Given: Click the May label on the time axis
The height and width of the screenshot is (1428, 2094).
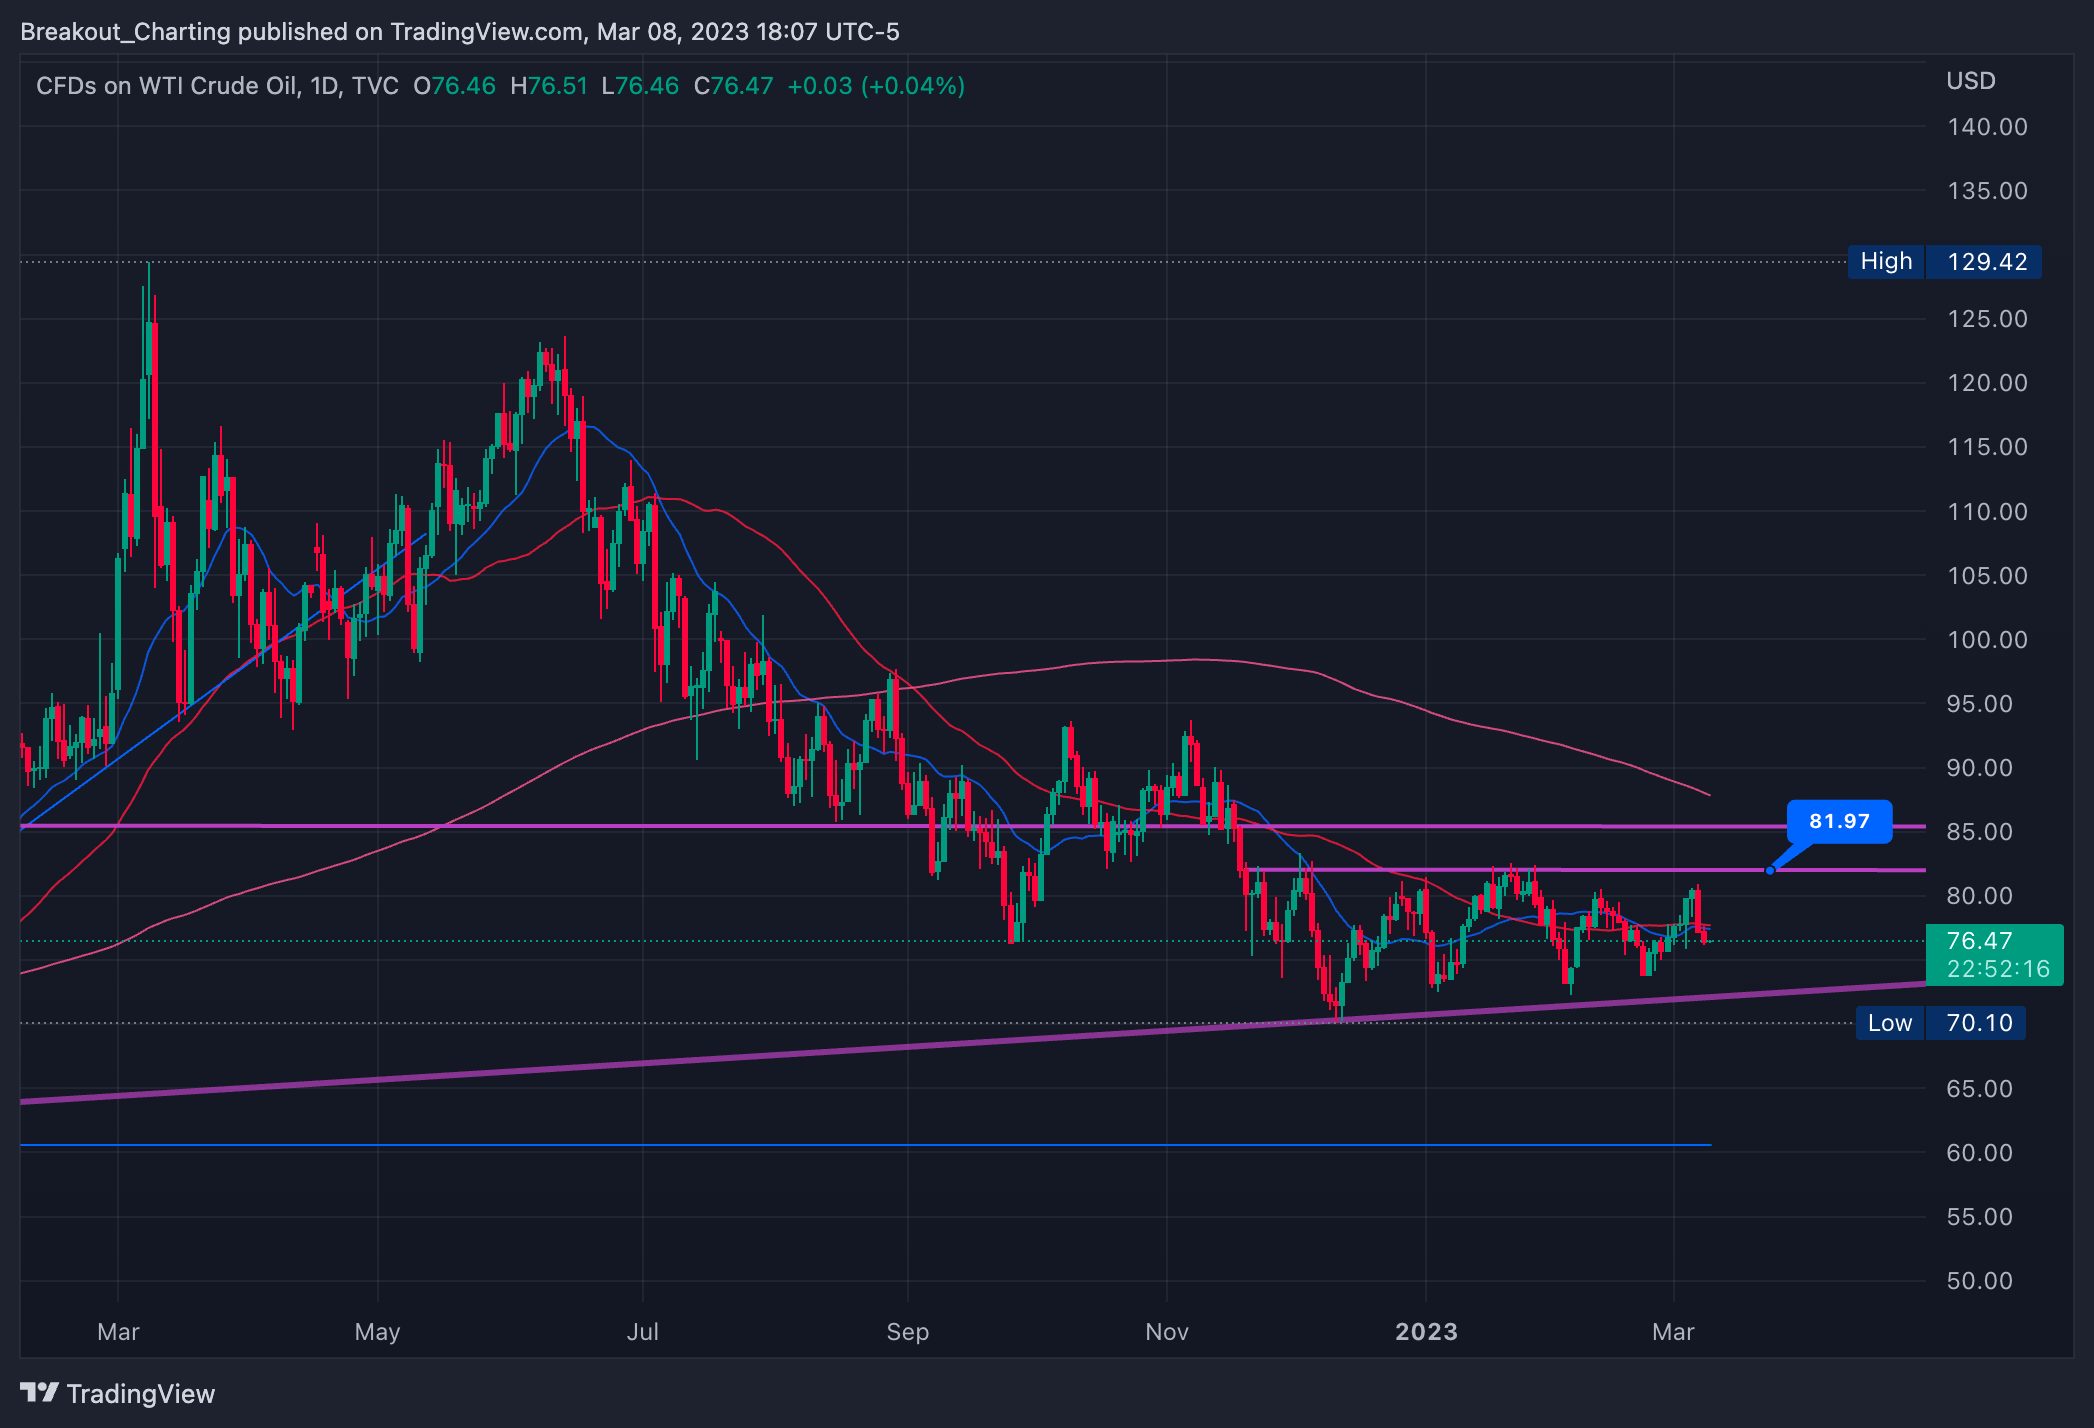Looking at the screenshot, I should tap(377, 1332).
